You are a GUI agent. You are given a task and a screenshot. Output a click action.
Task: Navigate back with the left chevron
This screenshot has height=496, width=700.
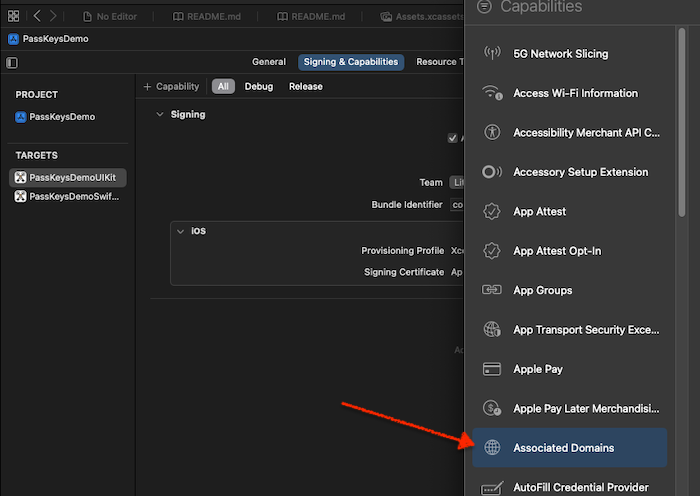(37, 17)
